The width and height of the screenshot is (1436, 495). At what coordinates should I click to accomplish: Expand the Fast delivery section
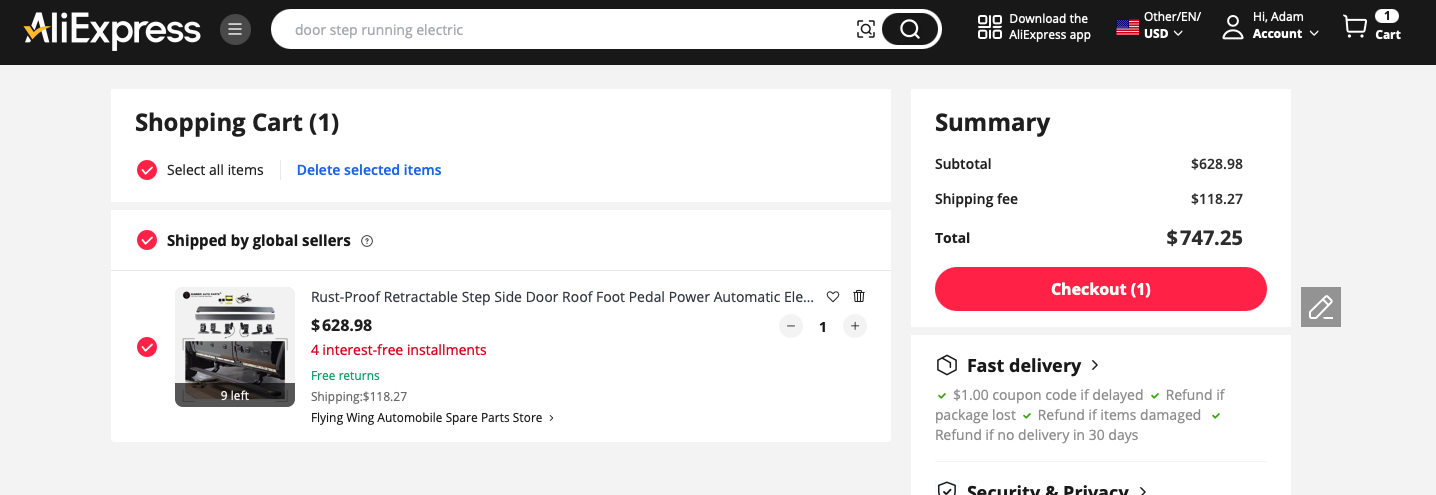tap(1018, 365)
